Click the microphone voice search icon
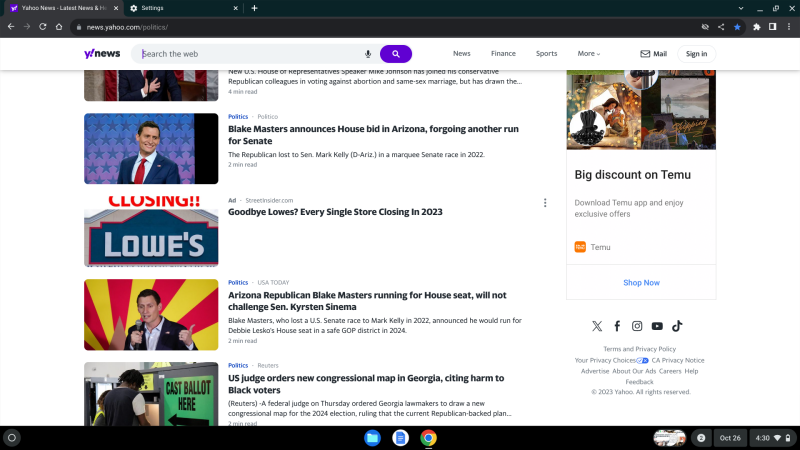This screenshot has width=800, height=450. [x=368, y=54]
